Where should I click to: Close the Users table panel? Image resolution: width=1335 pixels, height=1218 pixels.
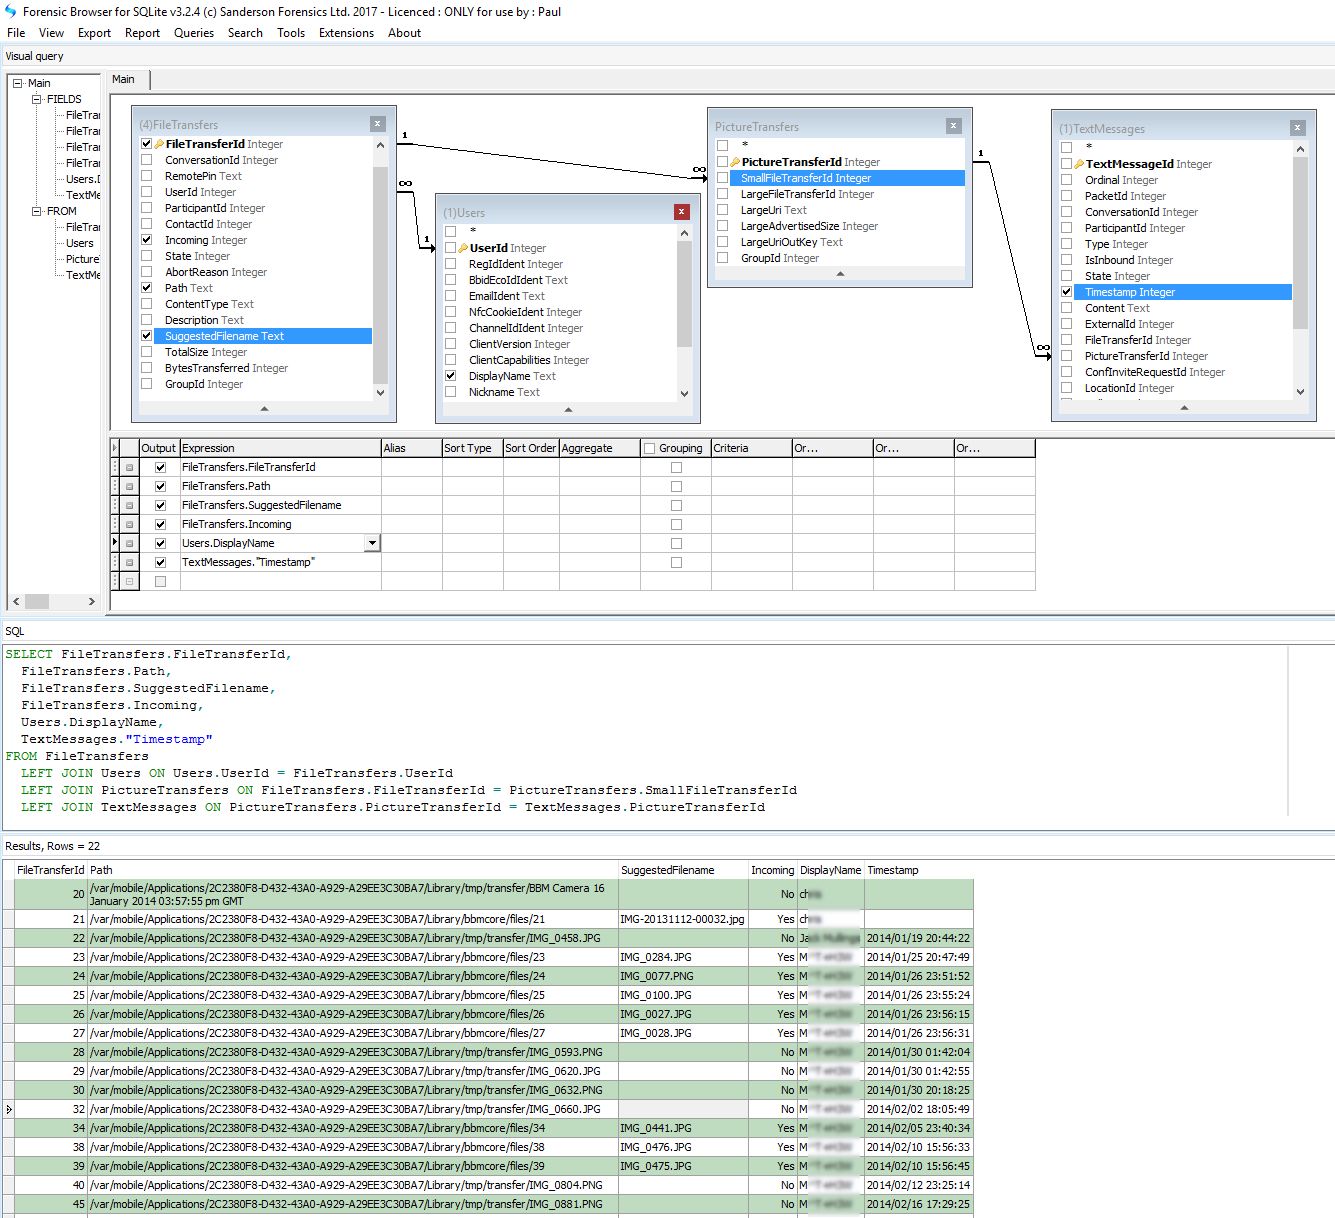(x=682, y=211)
